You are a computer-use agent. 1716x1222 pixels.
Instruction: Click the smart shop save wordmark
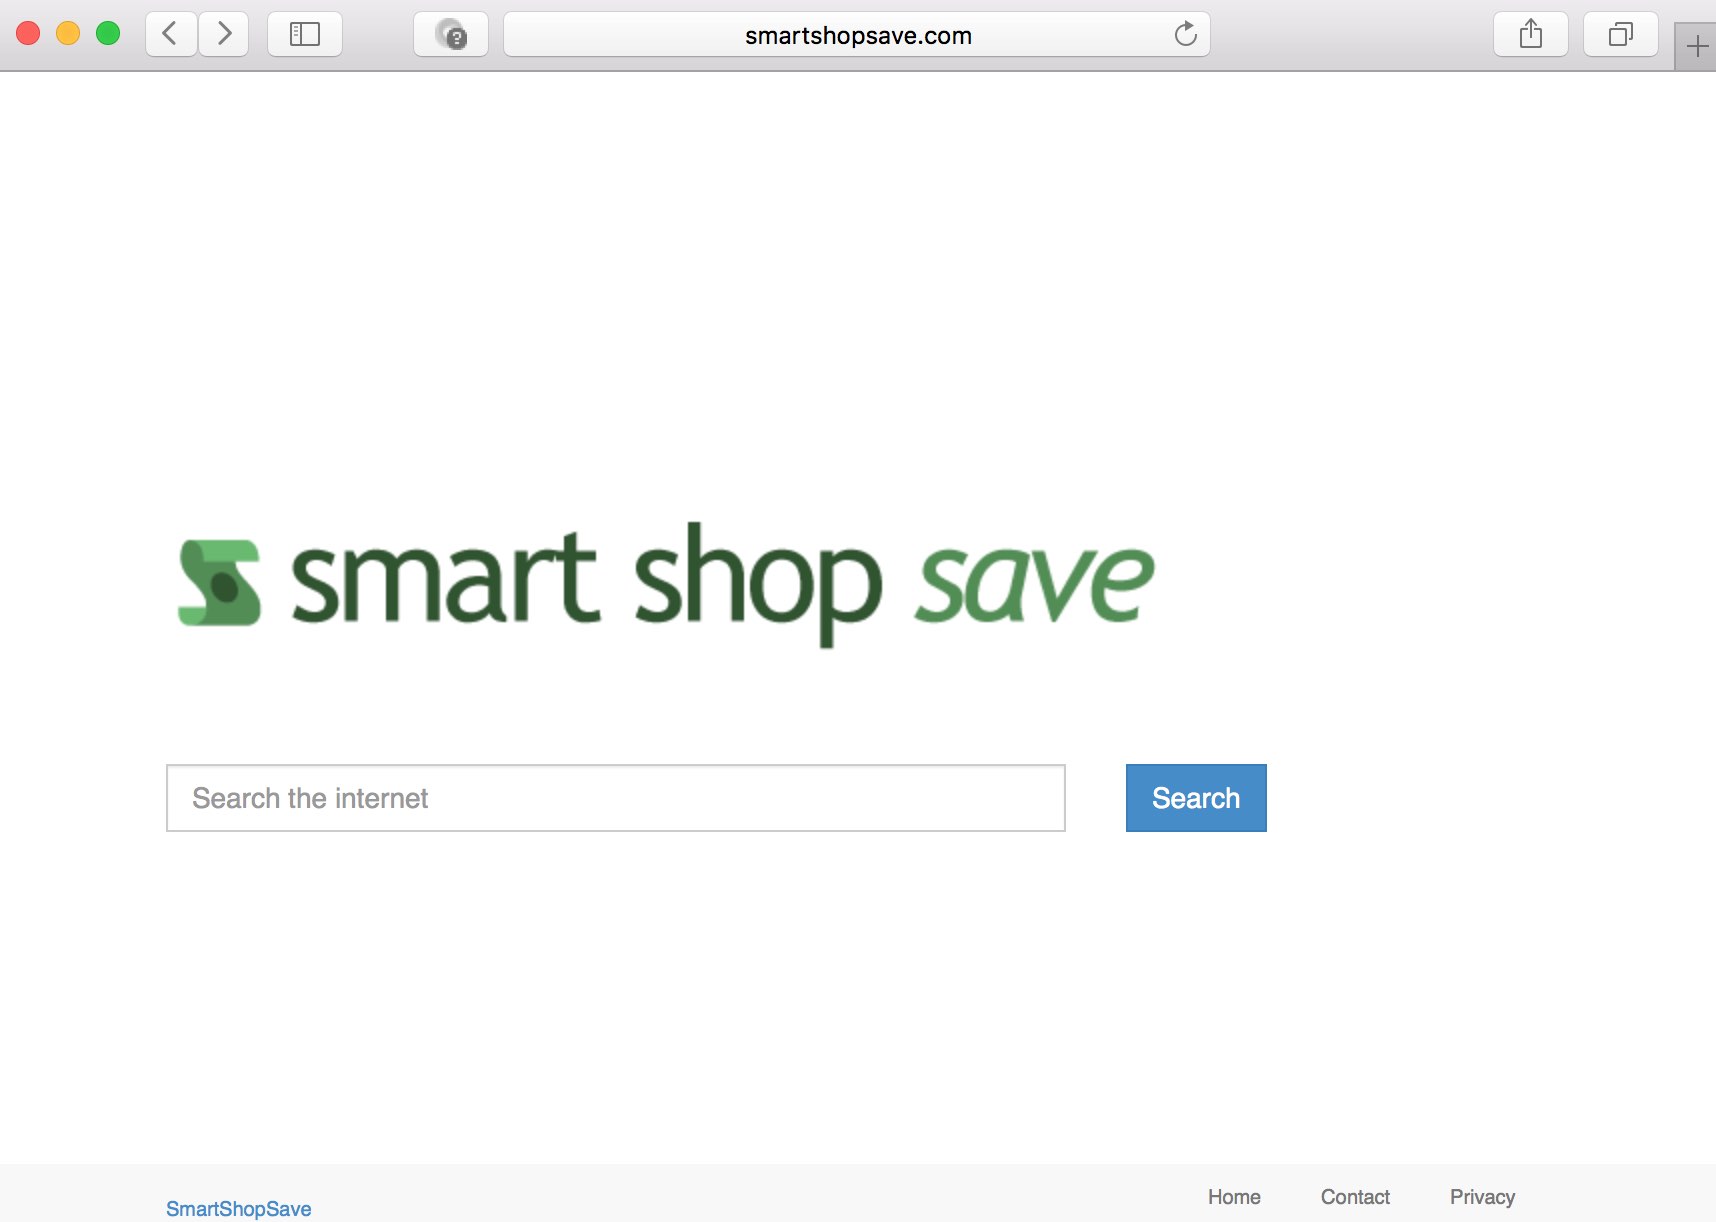721,583
